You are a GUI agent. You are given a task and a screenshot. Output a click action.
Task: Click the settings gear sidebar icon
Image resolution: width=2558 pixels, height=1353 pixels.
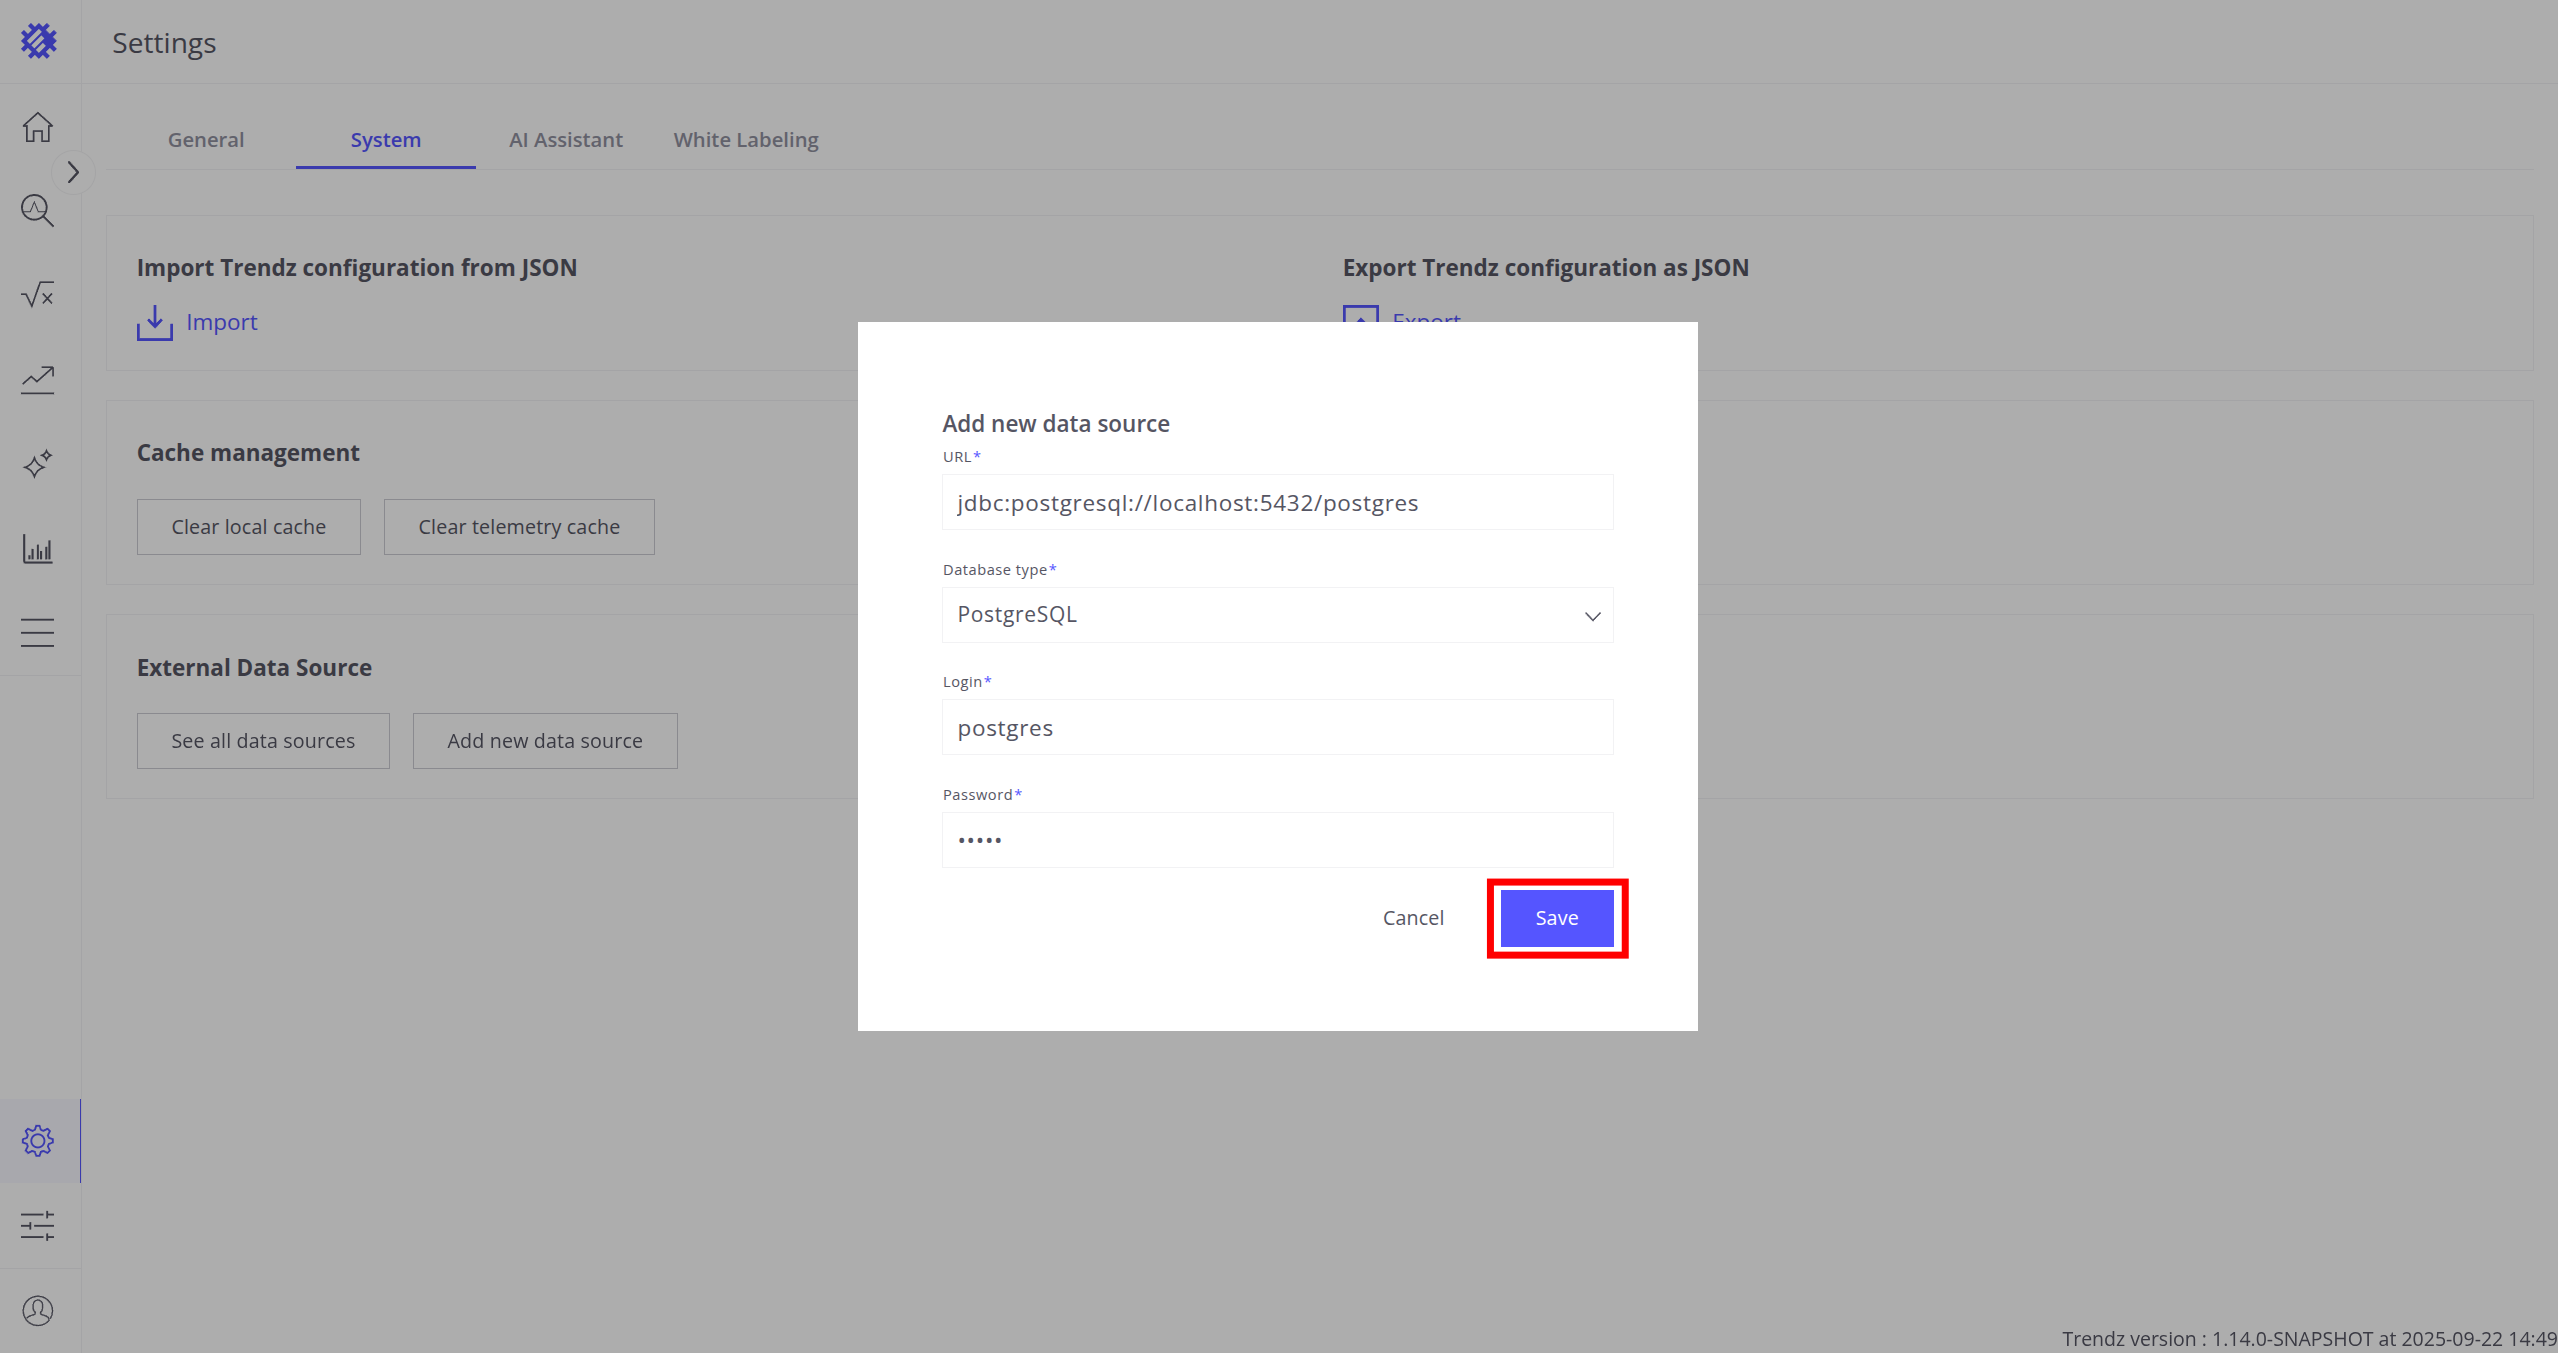pos(38,1141)
